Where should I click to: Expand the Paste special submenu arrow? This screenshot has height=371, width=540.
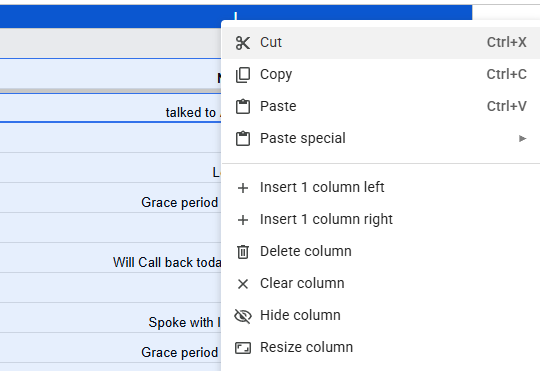point(522,138)
